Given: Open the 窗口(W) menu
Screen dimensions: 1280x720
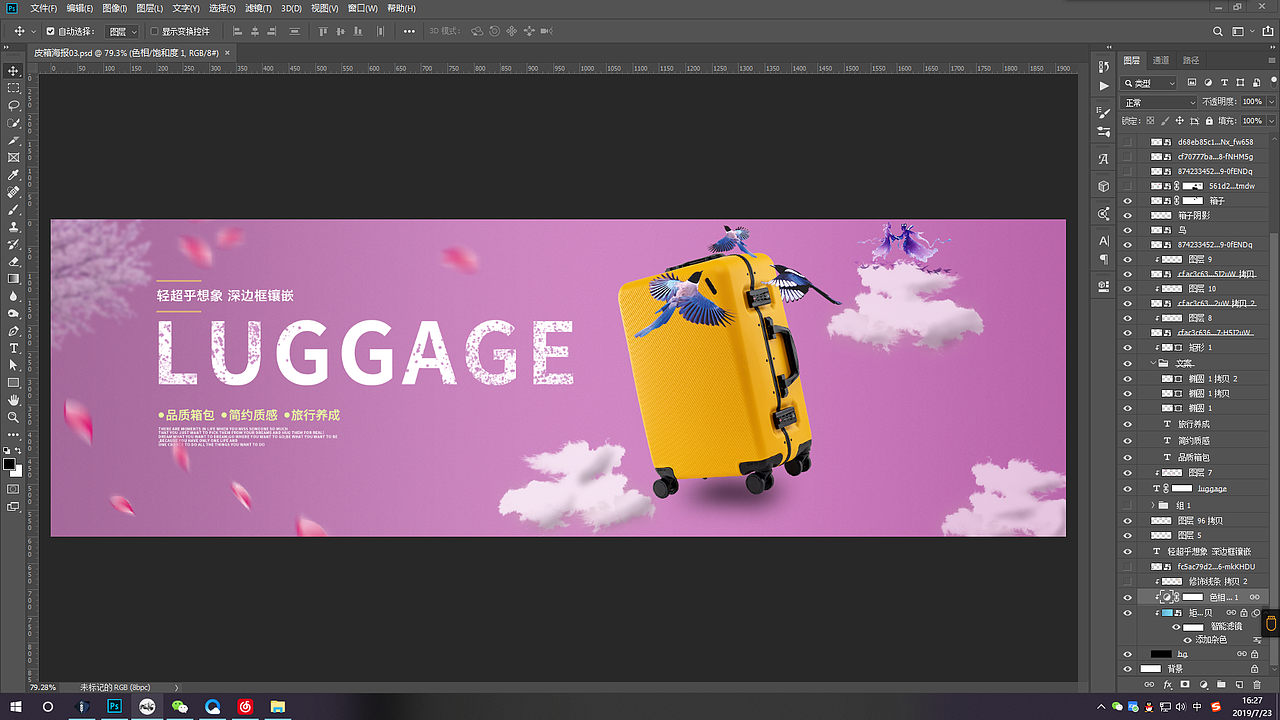Looking at the screenshot, I should pyautogui.click(x=364, y=8).
